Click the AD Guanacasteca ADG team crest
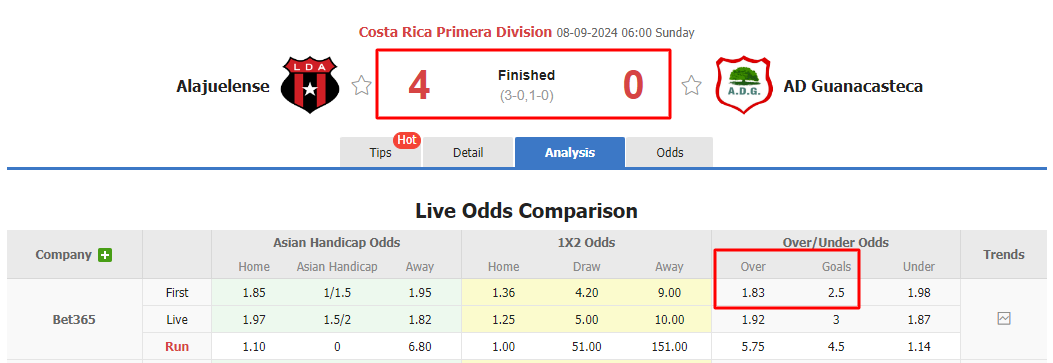 pos(743,85)
